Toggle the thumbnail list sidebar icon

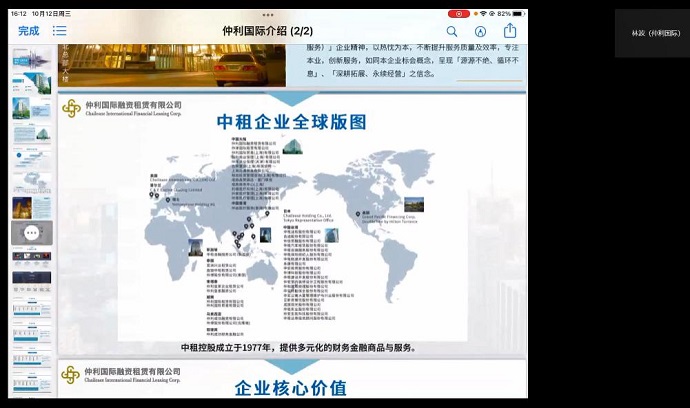[60, 31]
